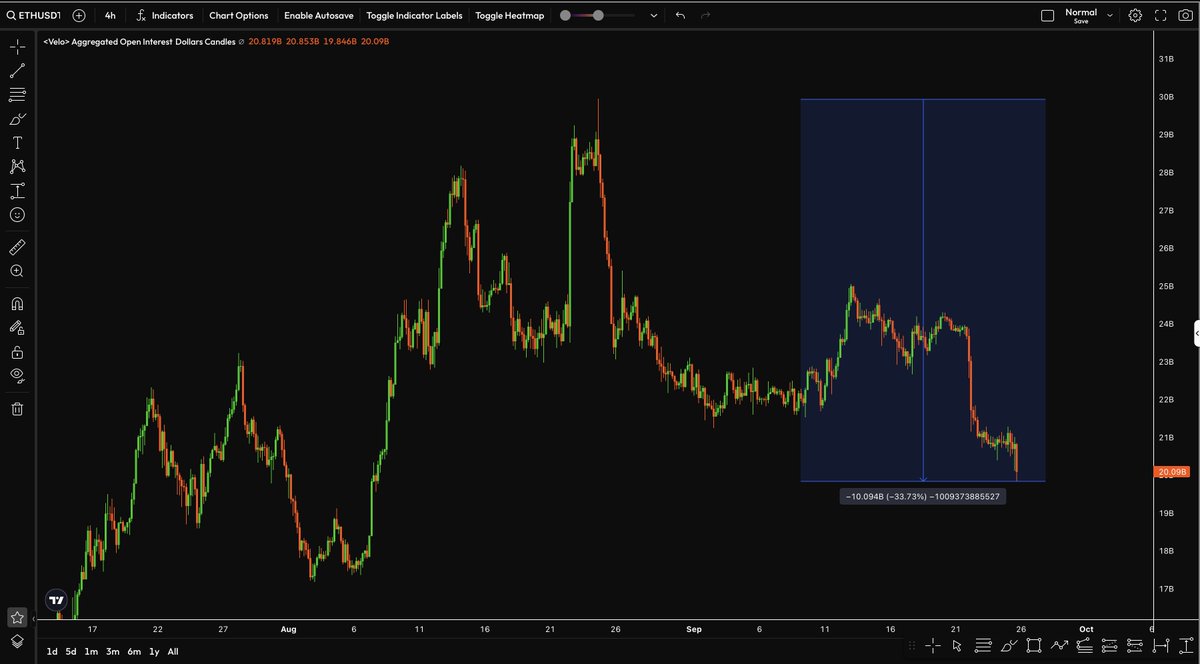1200x664 pixels.
Task: Hide all drawings with eye icon
Action: point(17,376)
